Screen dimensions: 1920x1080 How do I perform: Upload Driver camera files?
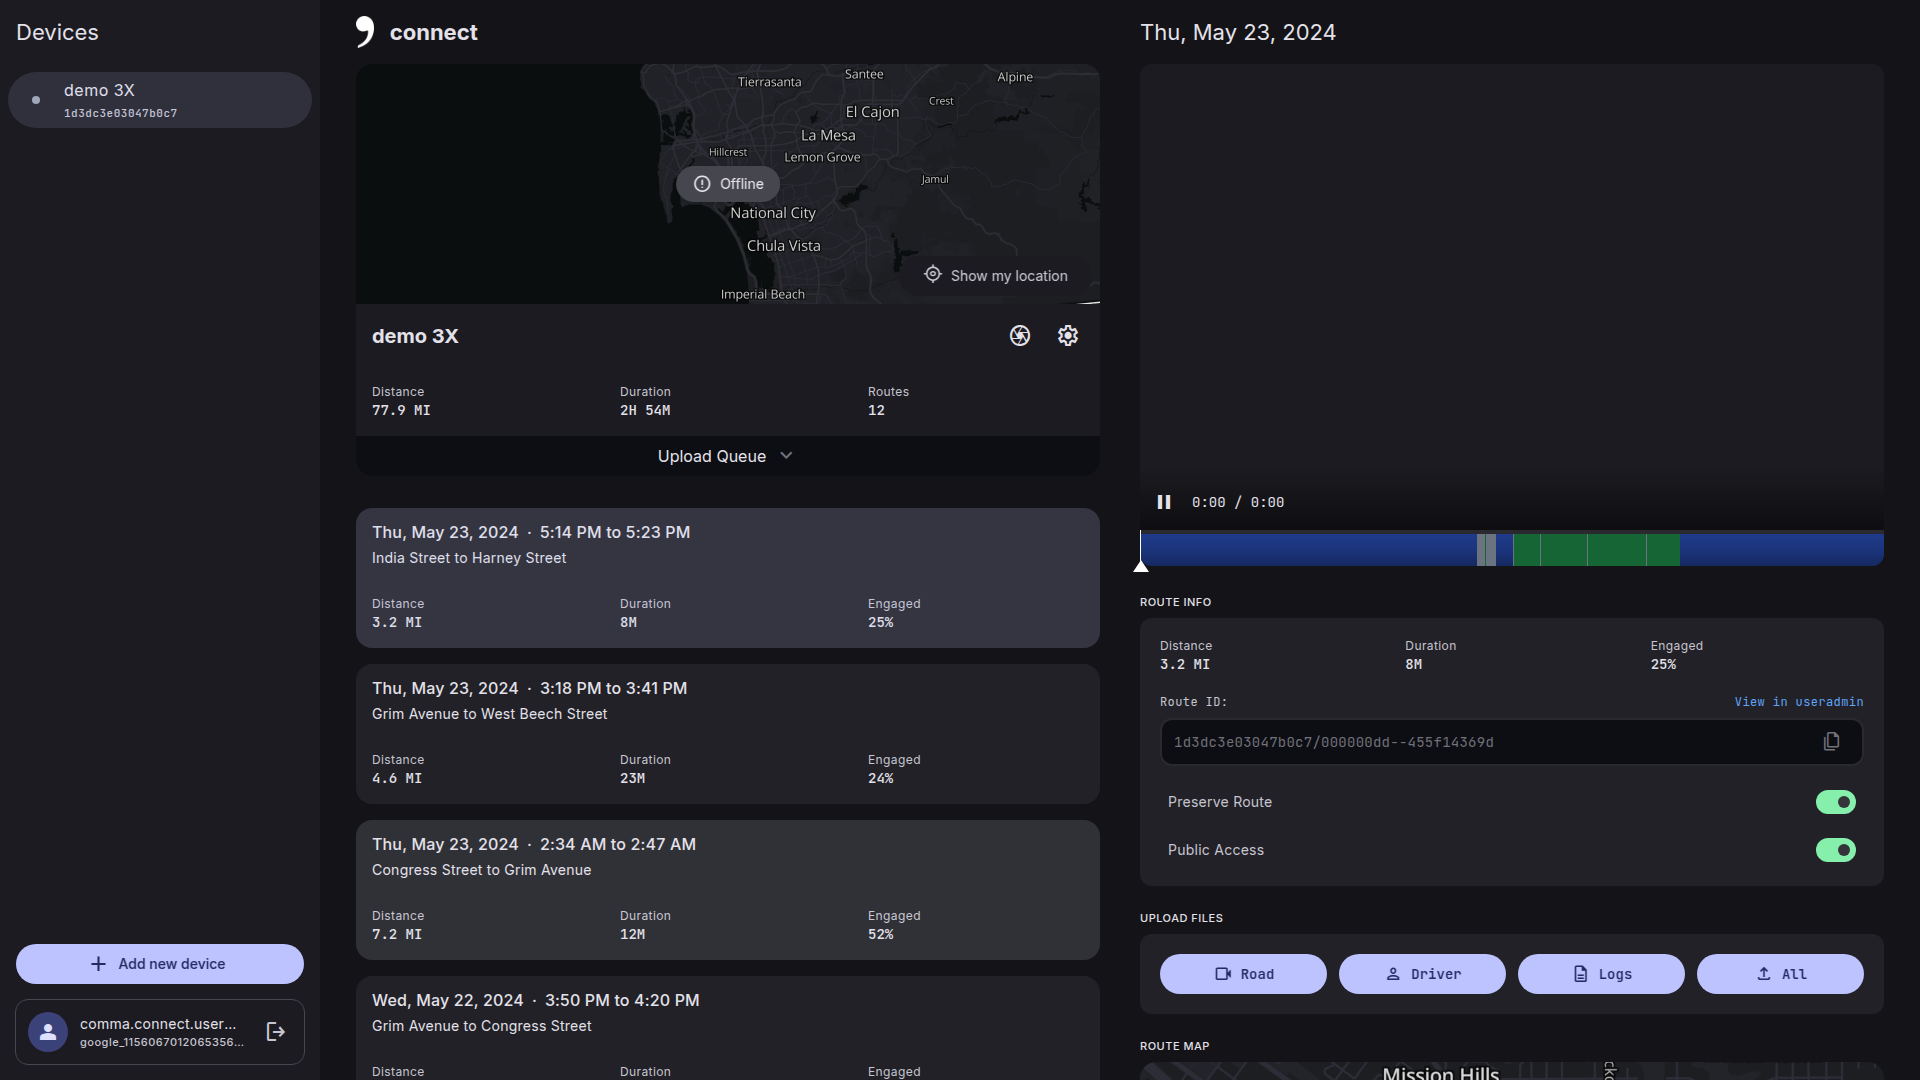pos(1422,974)
